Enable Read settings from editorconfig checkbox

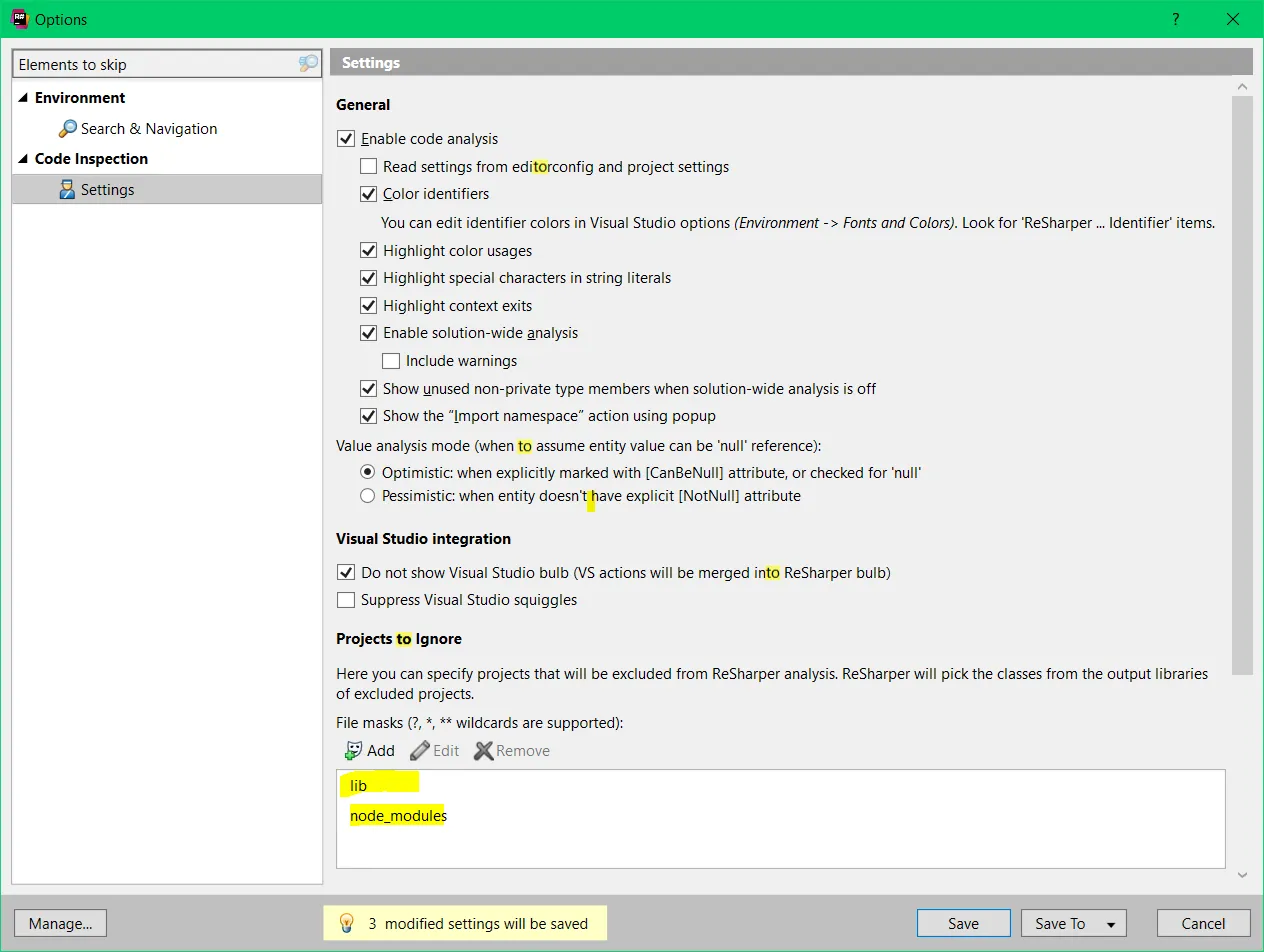[368, 167]
